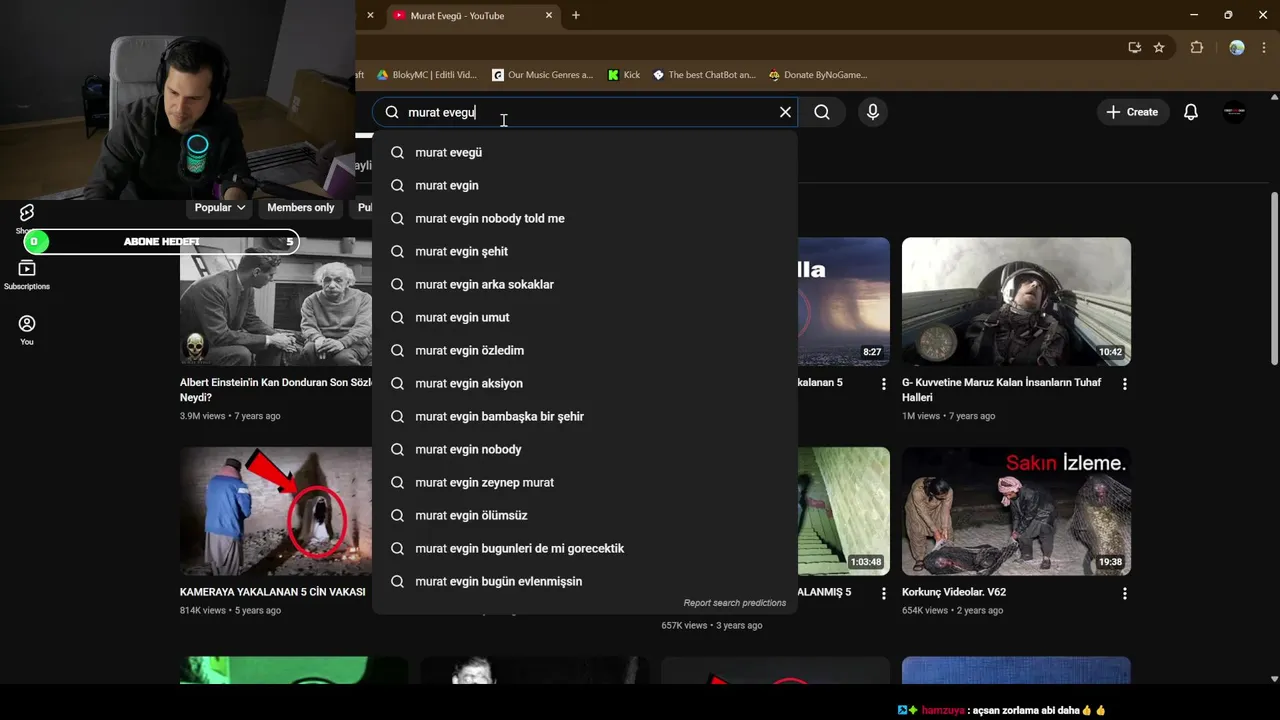Open Subscriptions in the sidebar
The image size is (1280, 720).
pos(27,275)
